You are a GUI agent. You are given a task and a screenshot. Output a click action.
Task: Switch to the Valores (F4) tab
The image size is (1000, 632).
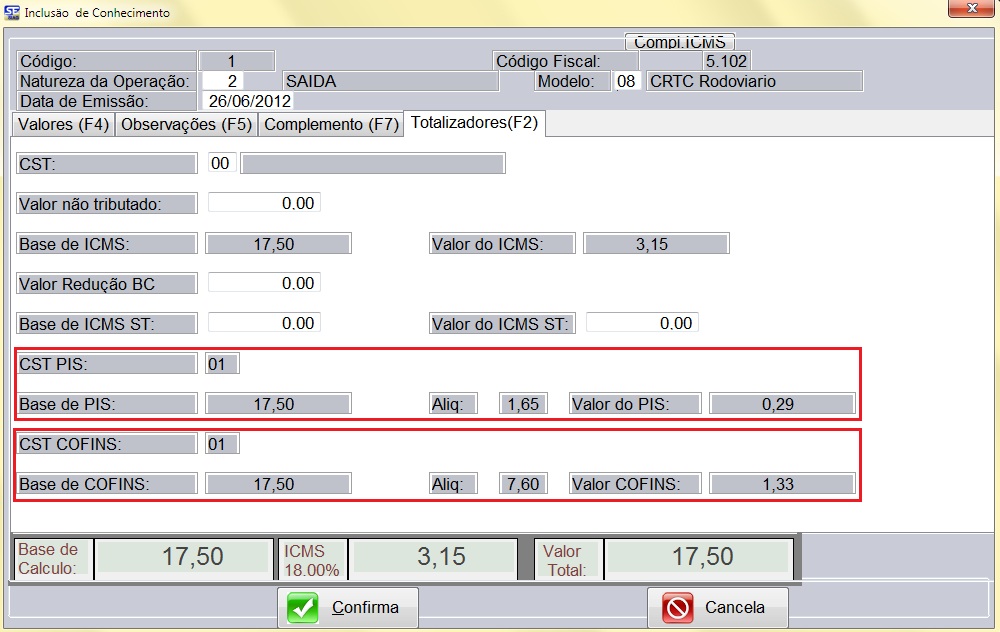62,125
